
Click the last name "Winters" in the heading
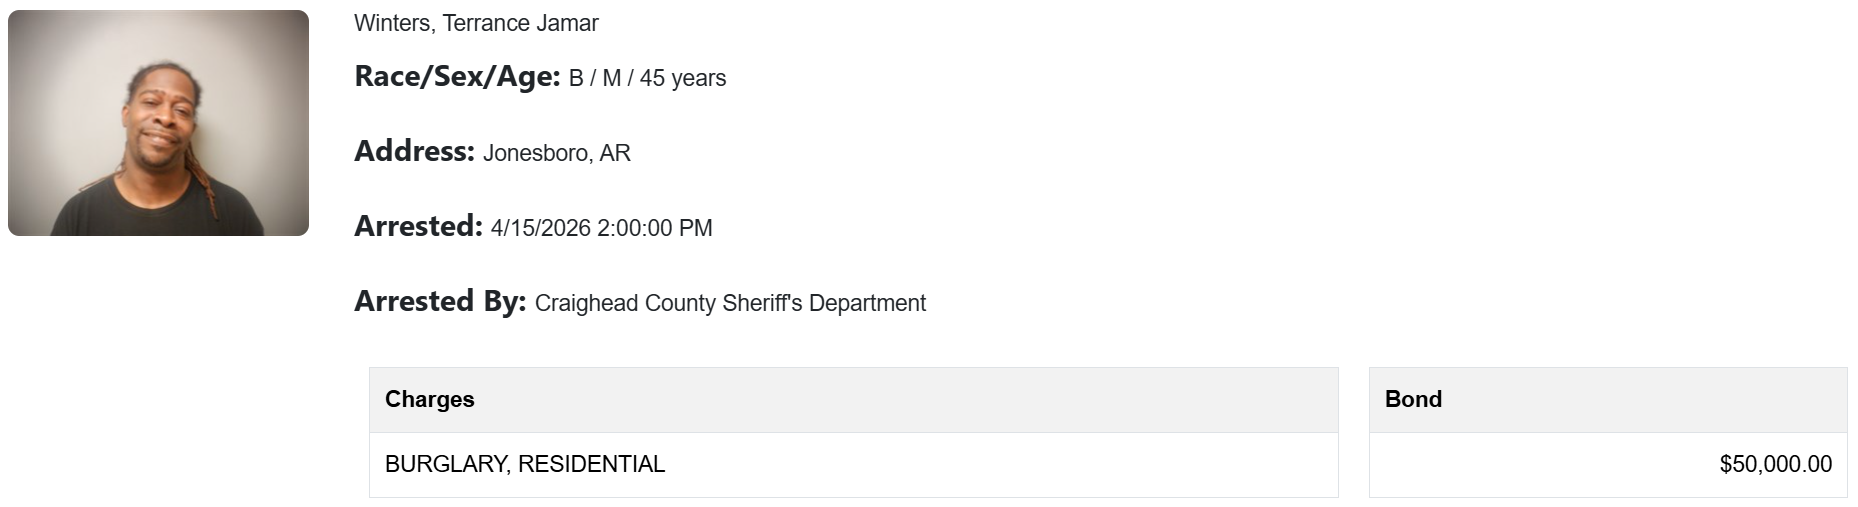[x=392, y=23]
